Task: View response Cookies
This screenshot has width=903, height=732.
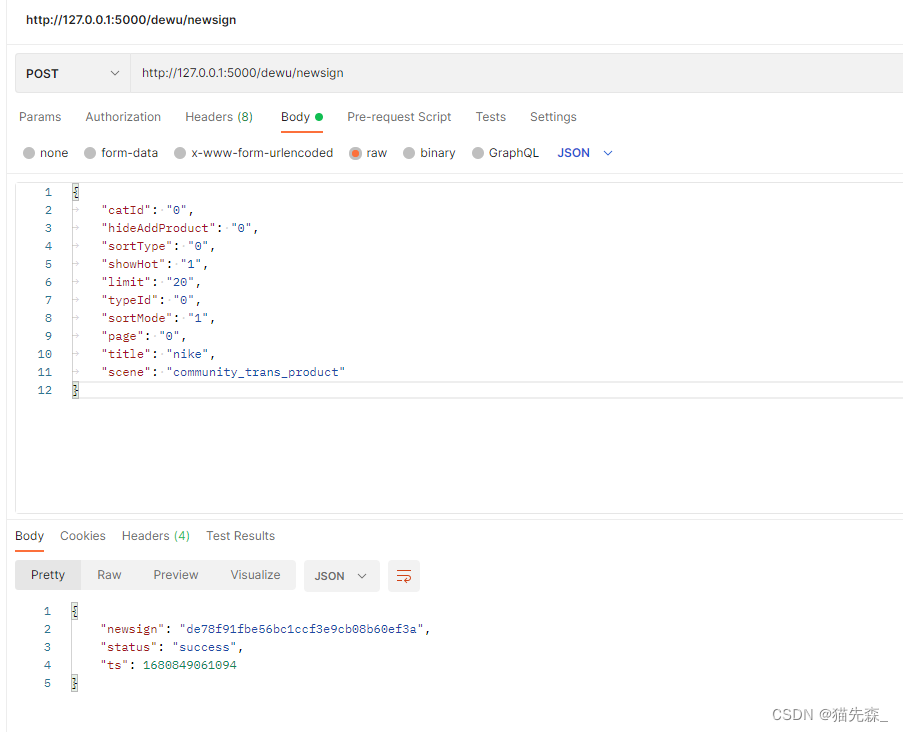Action: tap(82, 536)
